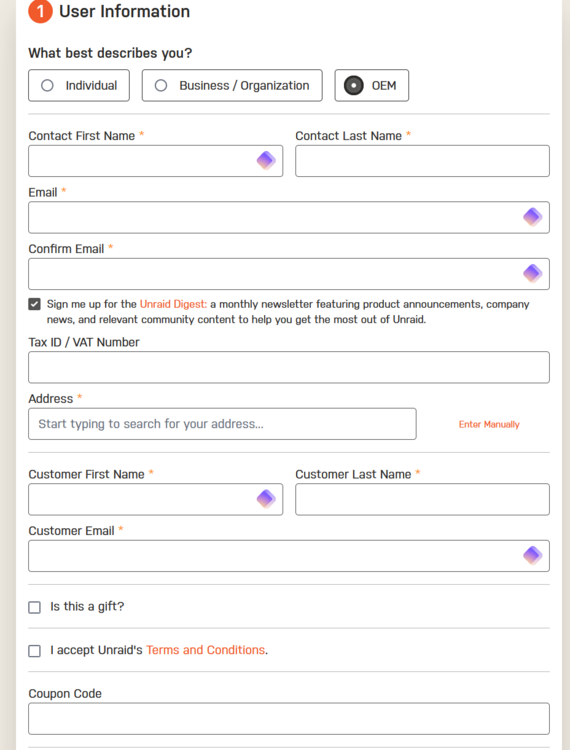Screen dimensions: 570x750
Task: Click autofill icon in Customer Email field
Action: (532, 555)
